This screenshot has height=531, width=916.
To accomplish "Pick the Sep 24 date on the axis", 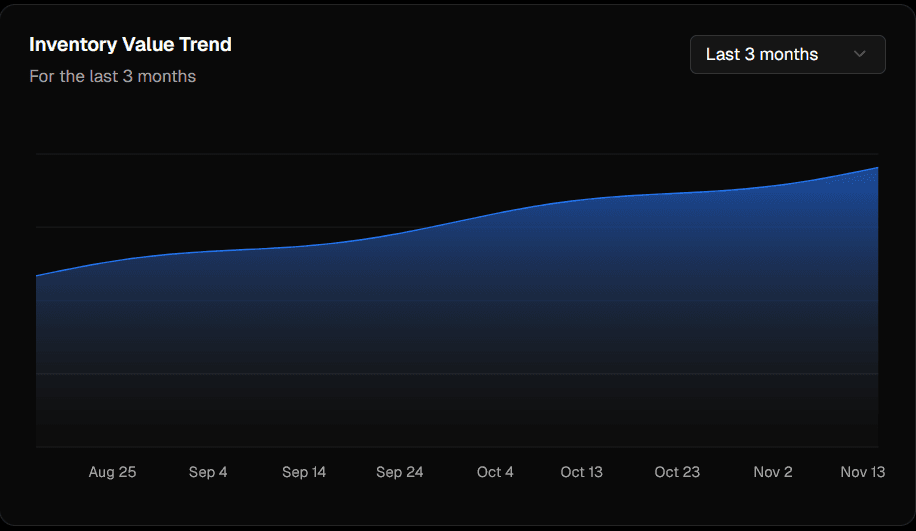I will point(400,472).
